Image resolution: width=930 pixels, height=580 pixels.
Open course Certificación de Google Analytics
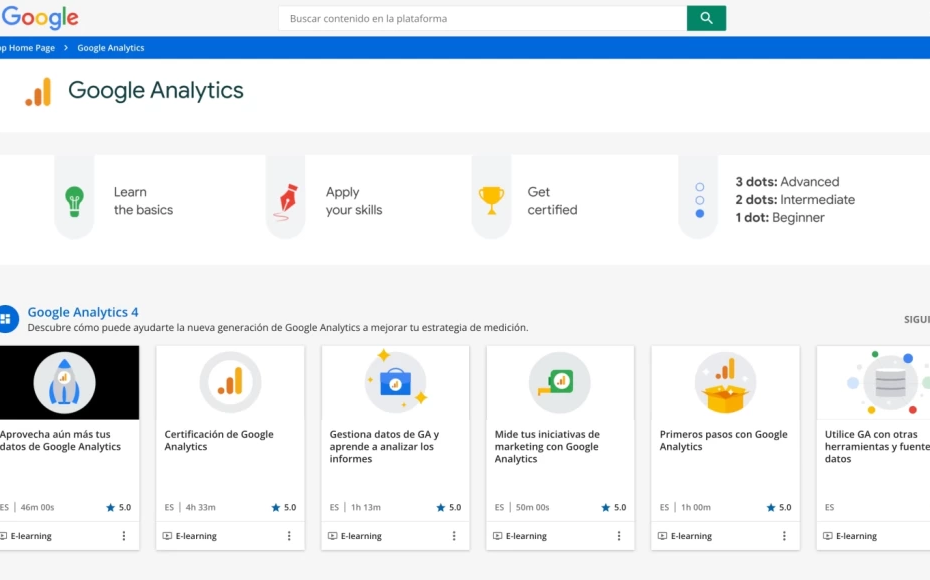tap(219, 441)
